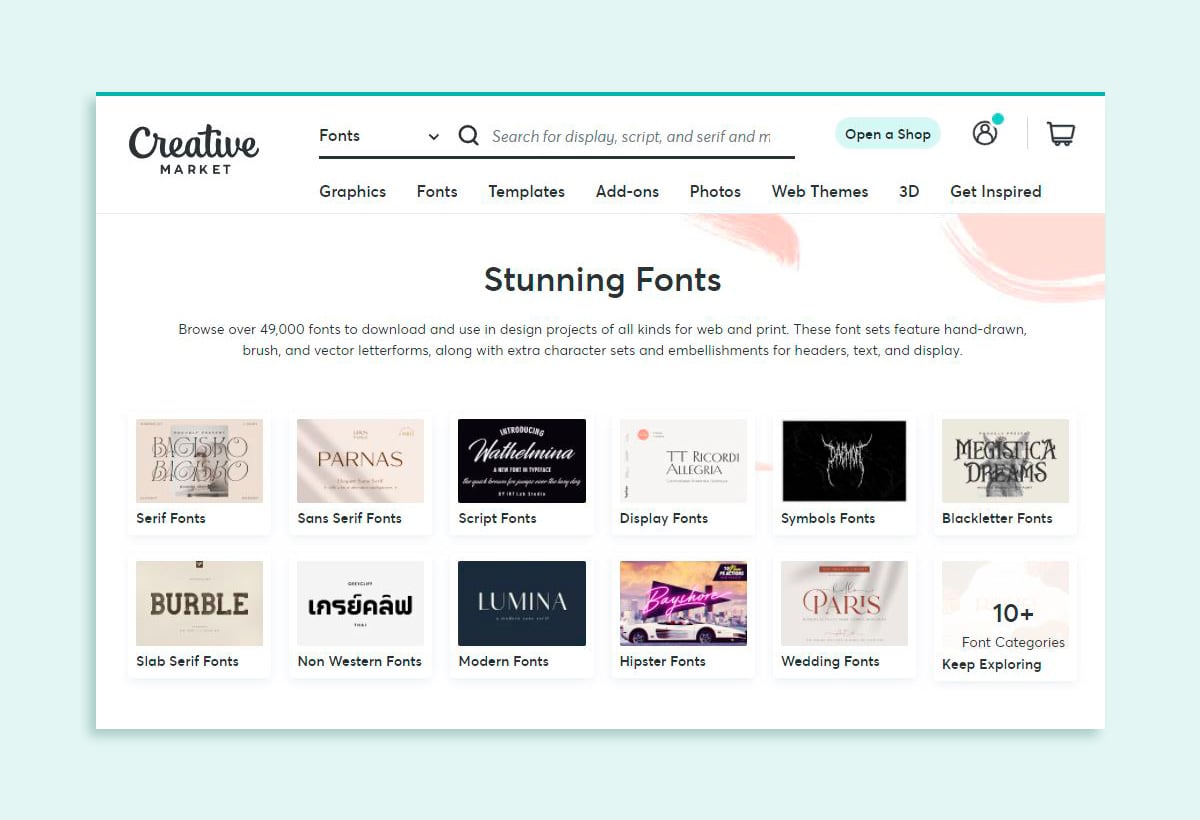The height and width of the screenshot is (820, 1200).
Task: Click the Open a Shop button
Action: pyautogui.click(x=887, y=132)
